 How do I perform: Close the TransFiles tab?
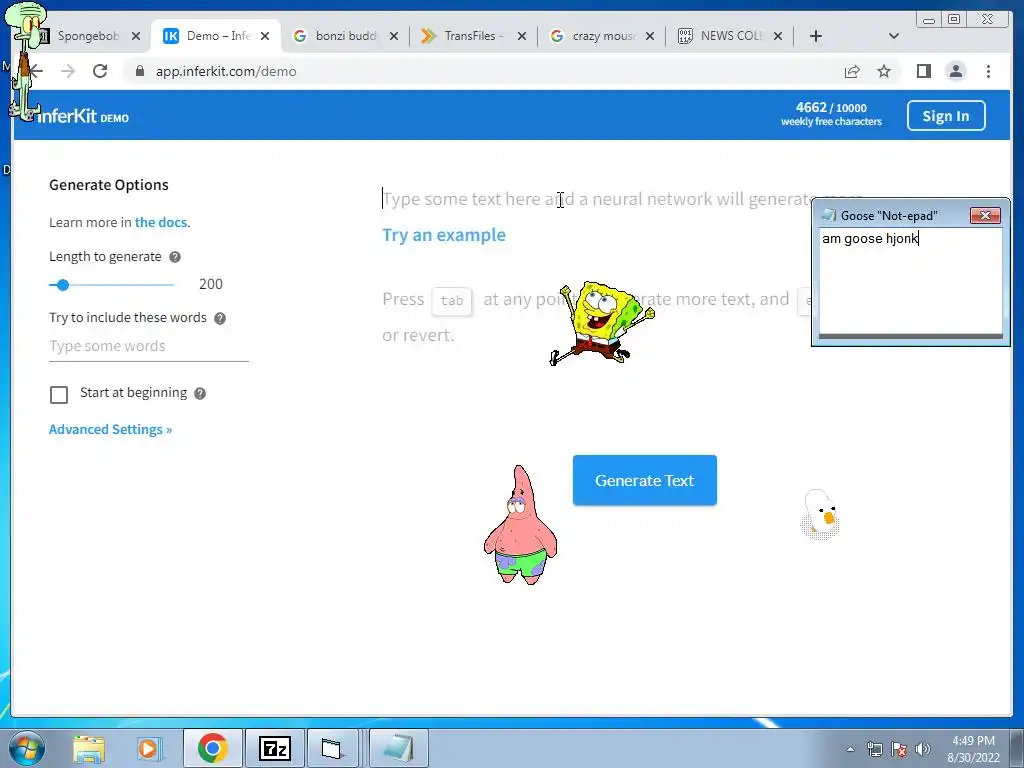click(x=522, y=36)
